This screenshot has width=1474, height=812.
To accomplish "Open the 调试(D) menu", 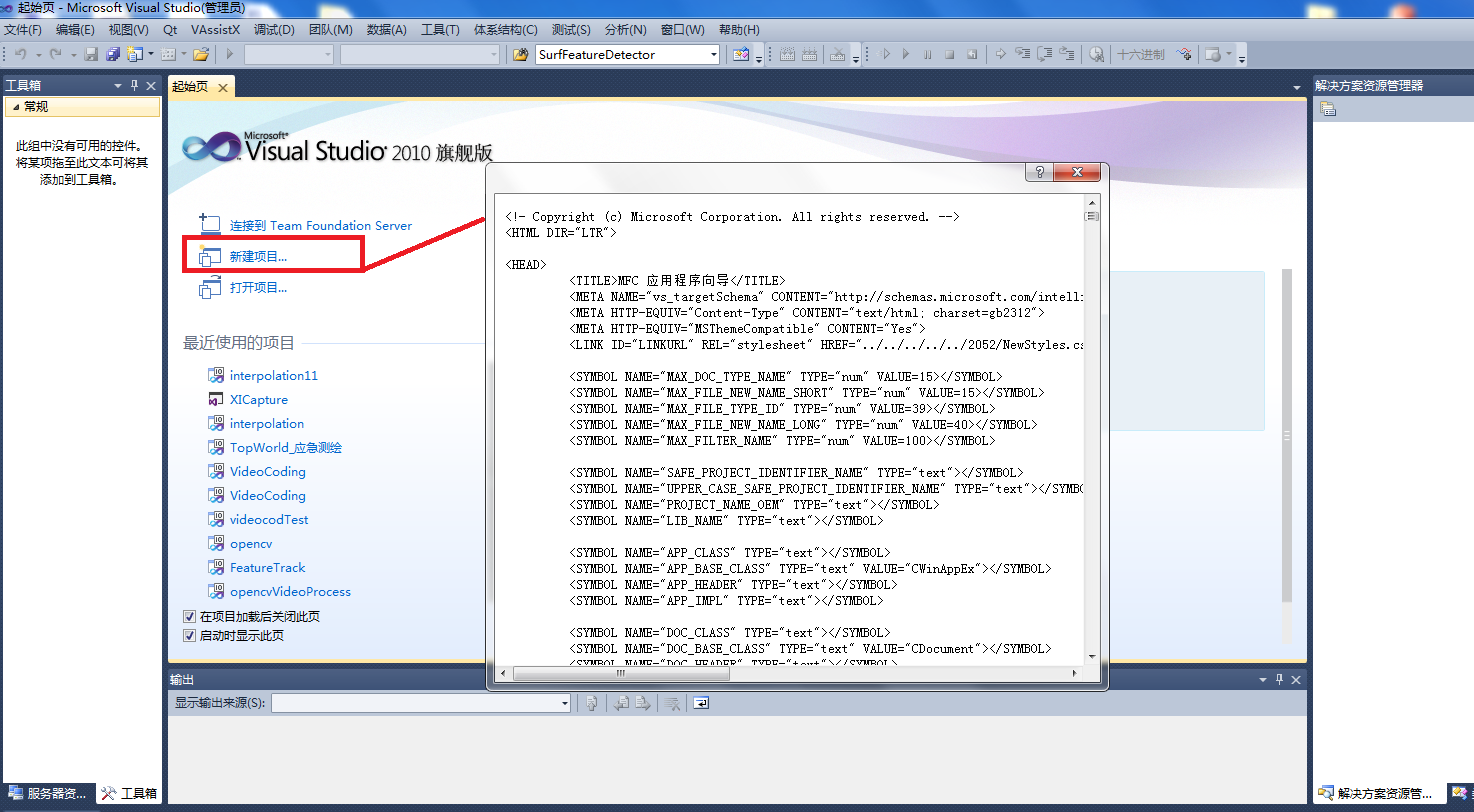I will pos(274,30).
